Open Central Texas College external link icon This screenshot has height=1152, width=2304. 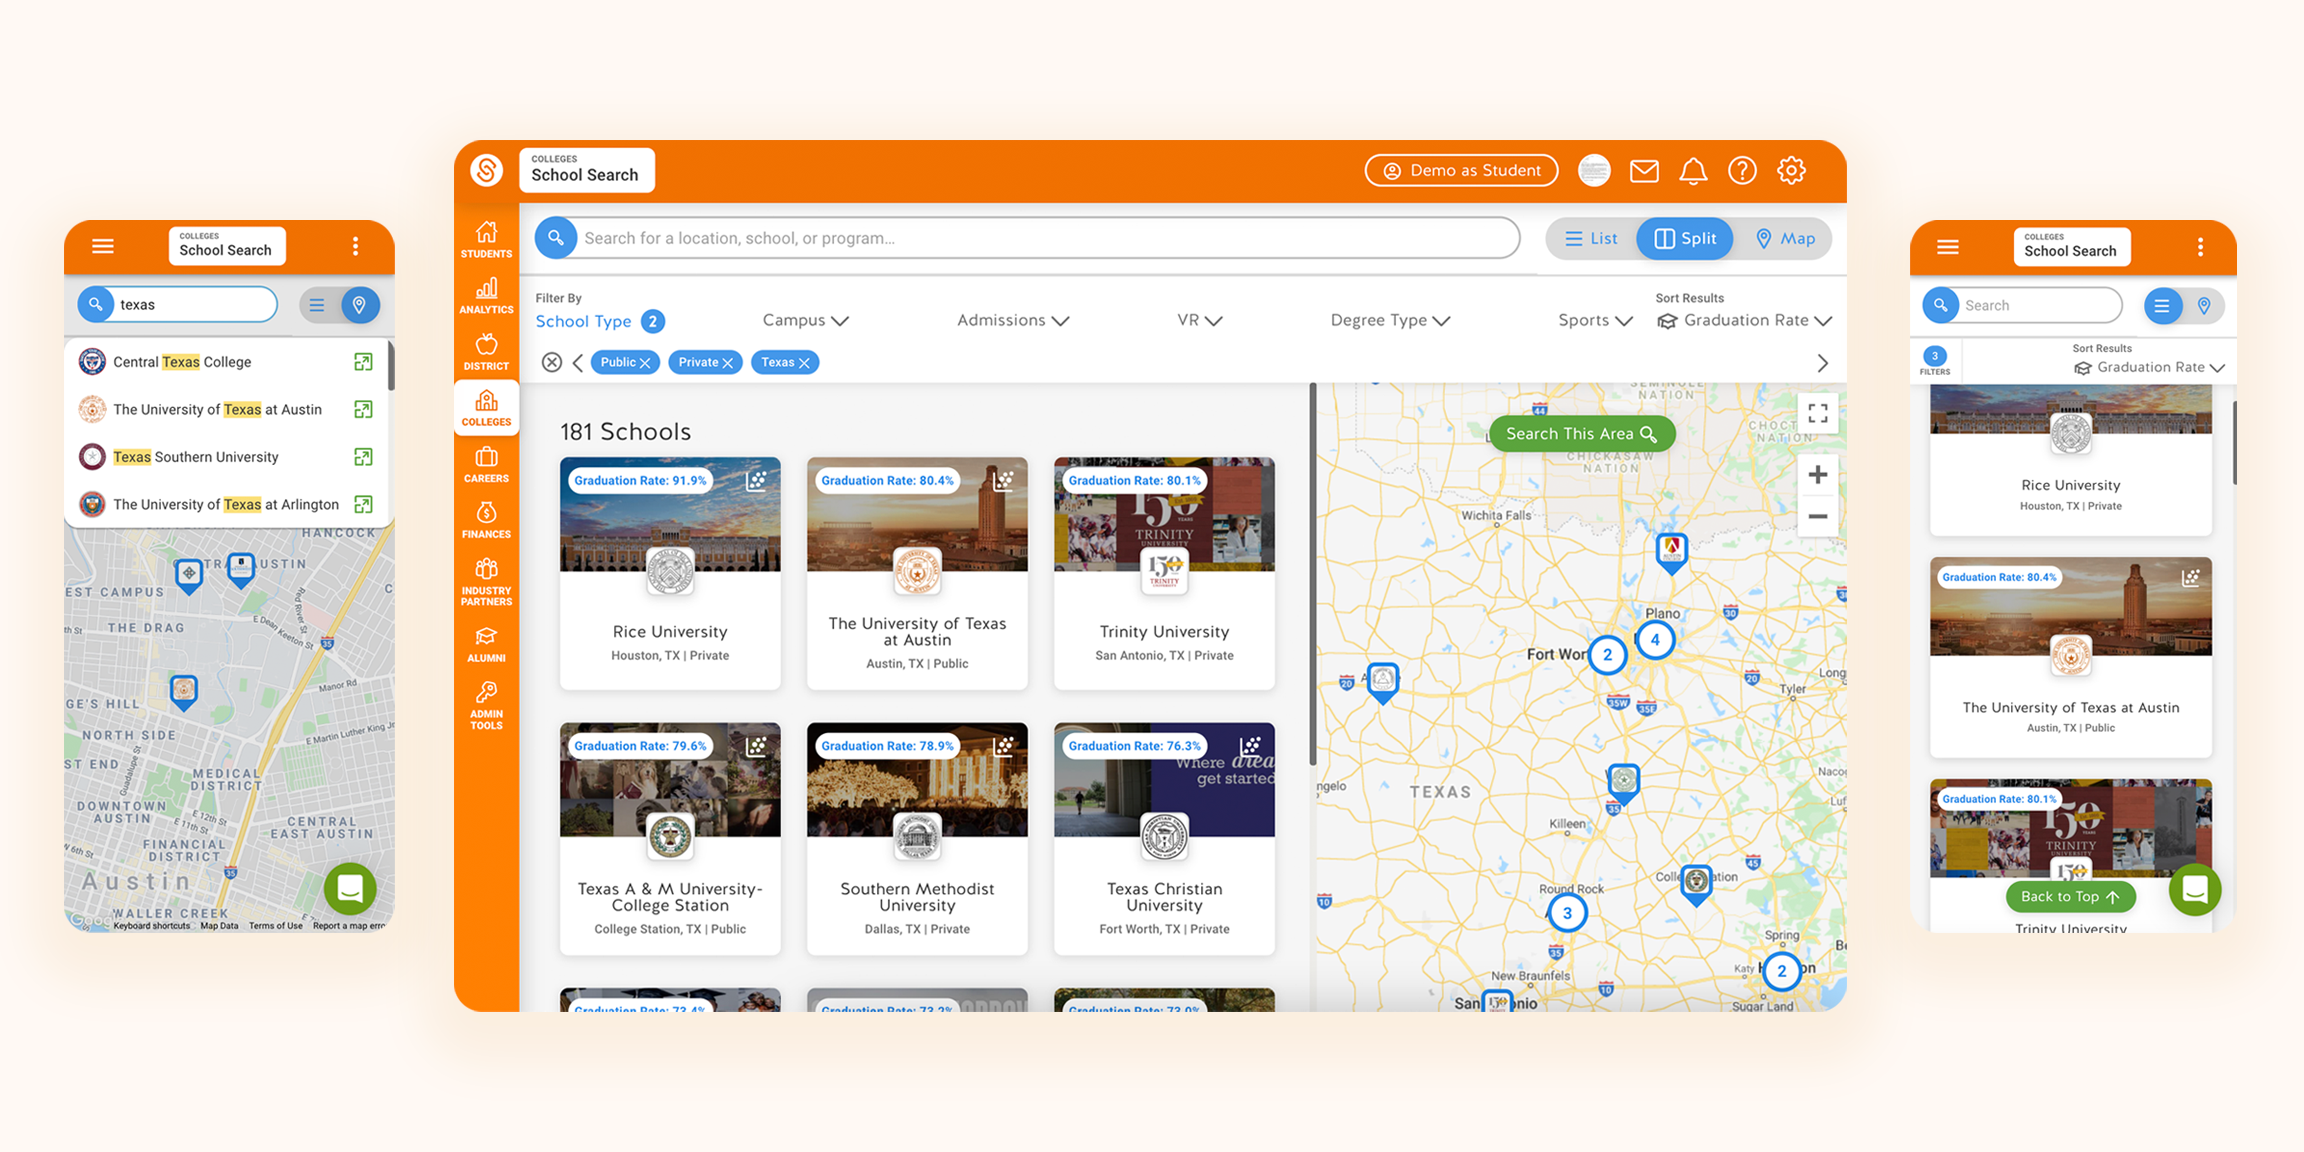click(x=363, y=362)
